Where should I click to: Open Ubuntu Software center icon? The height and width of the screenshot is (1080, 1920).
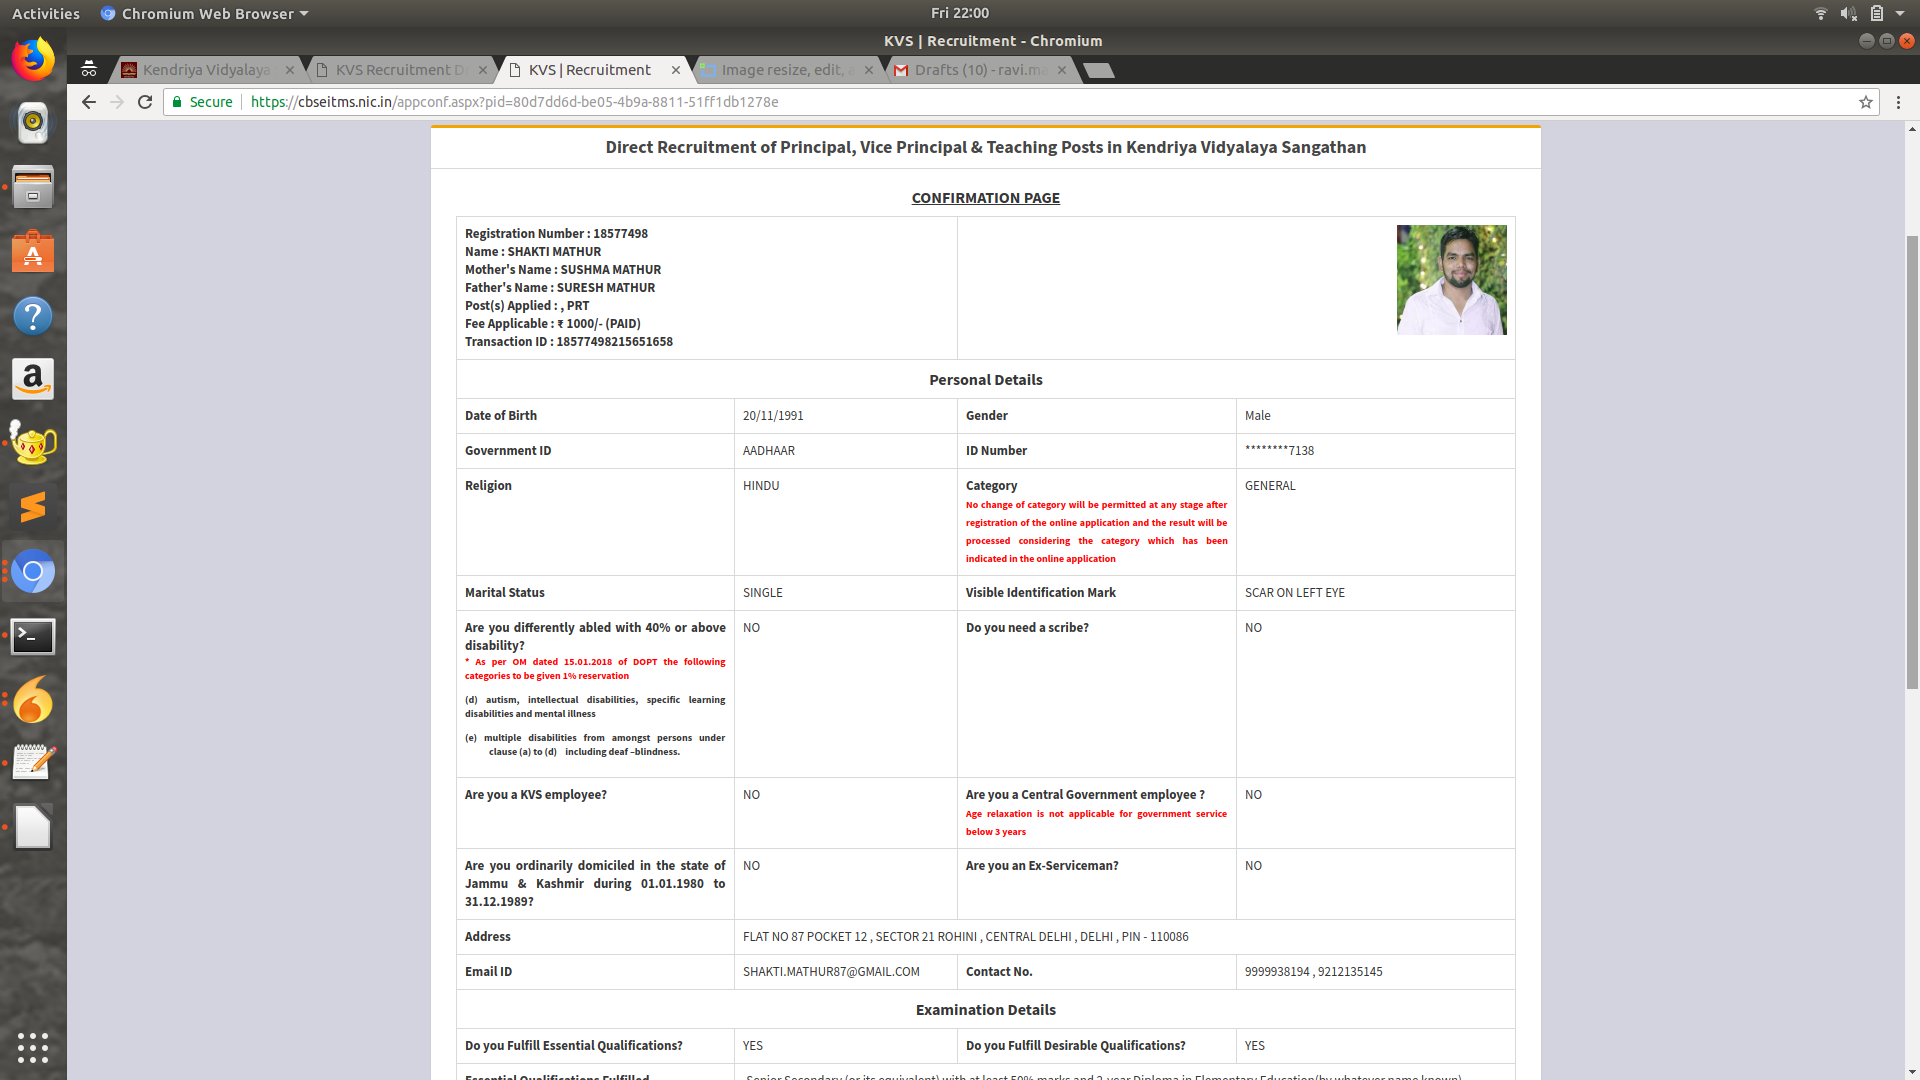(33, 251)
